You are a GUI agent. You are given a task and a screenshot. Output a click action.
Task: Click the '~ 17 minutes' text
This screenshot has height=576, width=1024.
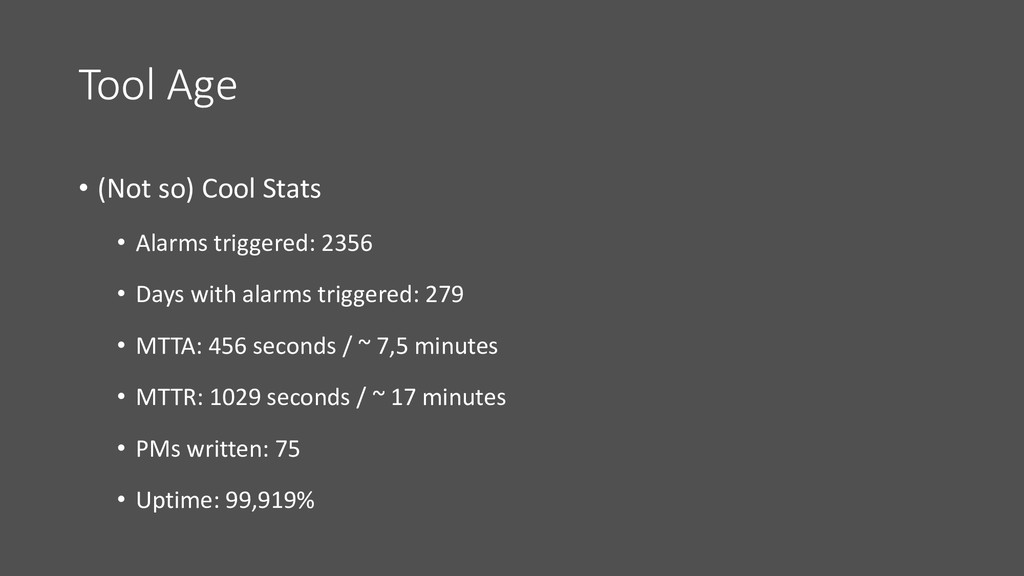pos(439,397)
